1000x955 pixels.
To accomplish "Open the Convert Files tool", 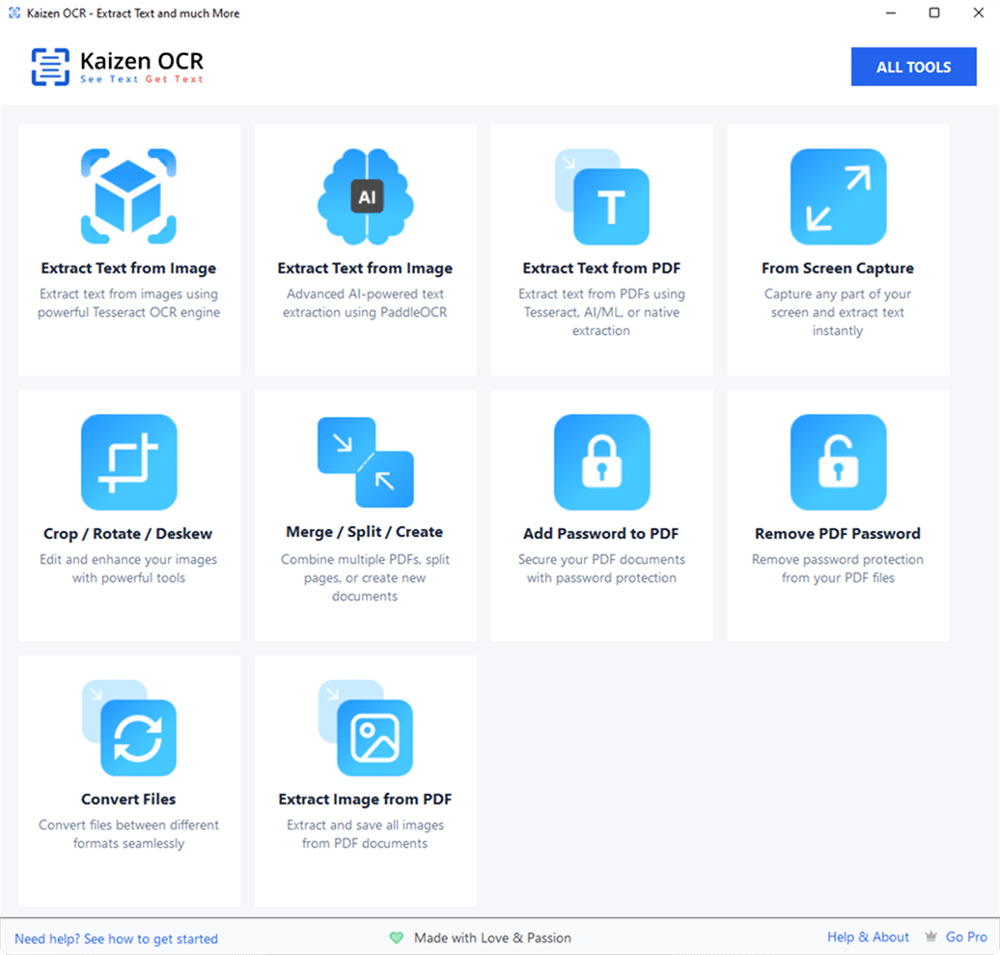I will tap(128, 780).
